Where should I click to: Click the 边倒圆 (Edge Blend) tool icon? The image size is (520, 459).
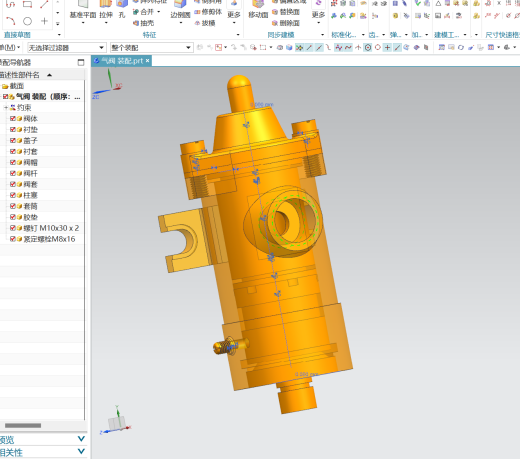pos(180,4)
